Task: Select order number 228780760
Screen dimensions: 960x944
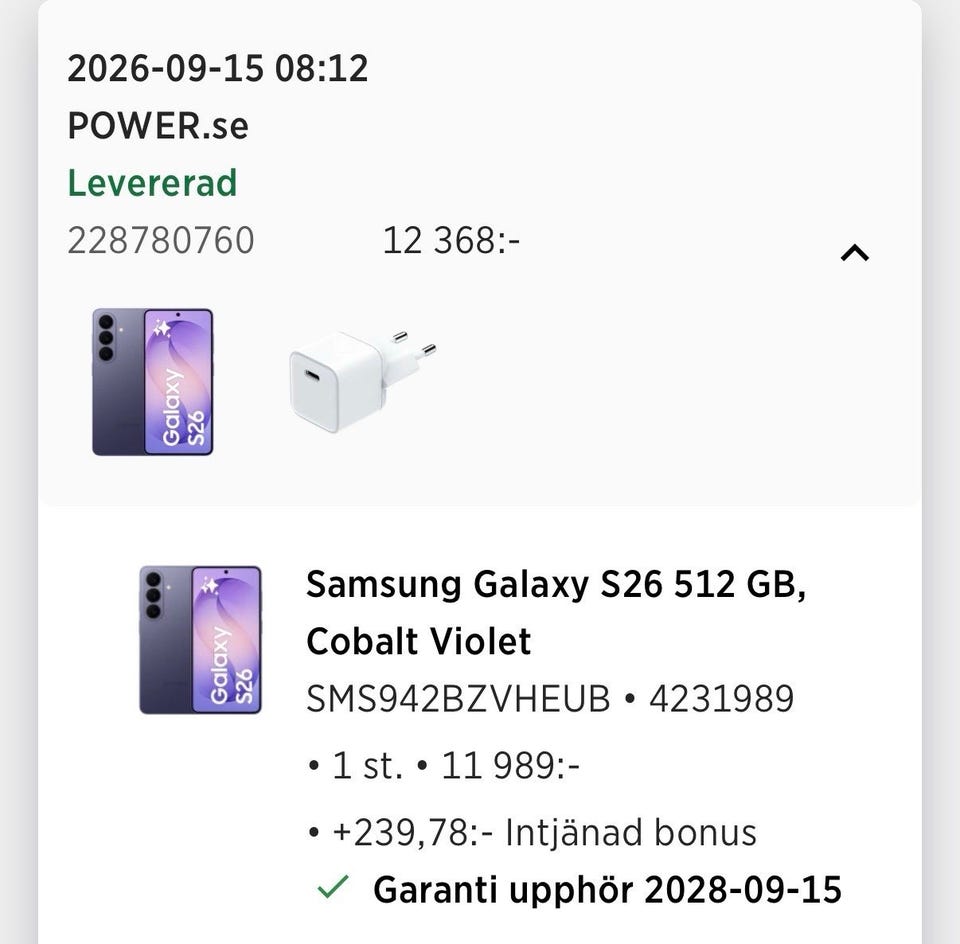Action: [x=160, y=240]
